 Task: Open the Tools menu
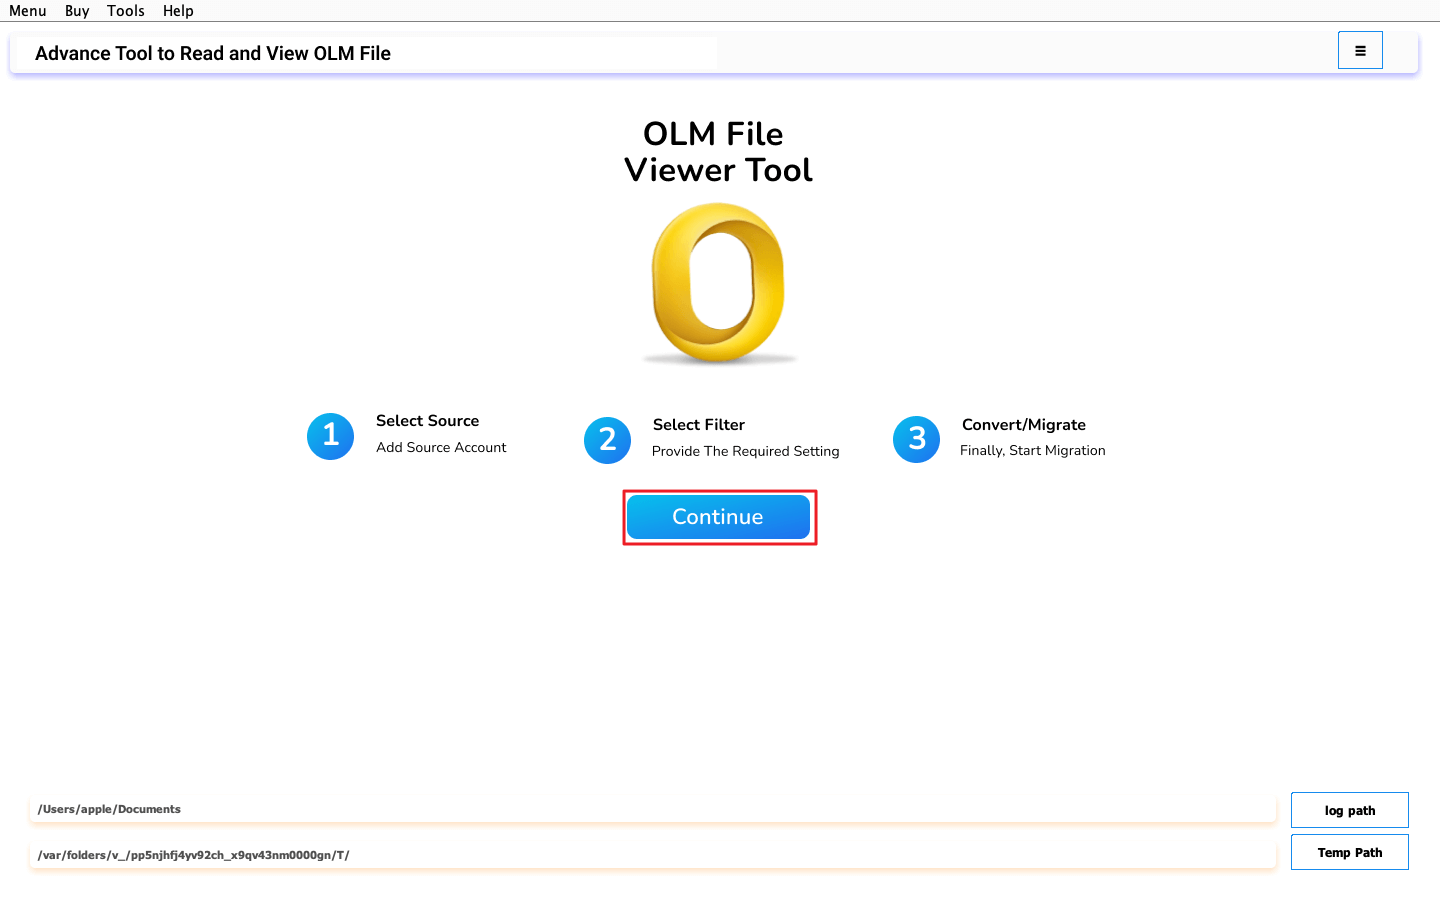pyautogui.click(x=126, y=11)
